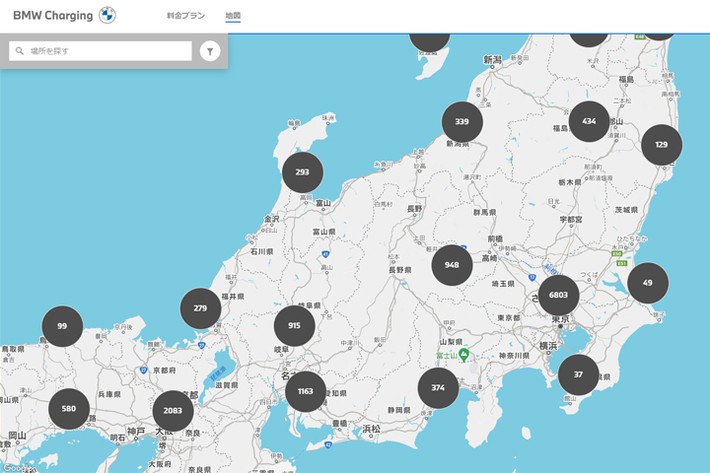
Task: Click the BMW Charging title link
Action: point(53,15)
